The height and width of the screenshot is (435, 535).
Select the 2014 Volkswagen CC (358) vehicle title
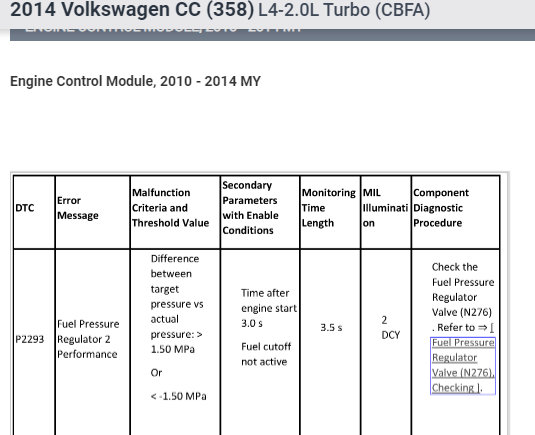pos(132,10)
